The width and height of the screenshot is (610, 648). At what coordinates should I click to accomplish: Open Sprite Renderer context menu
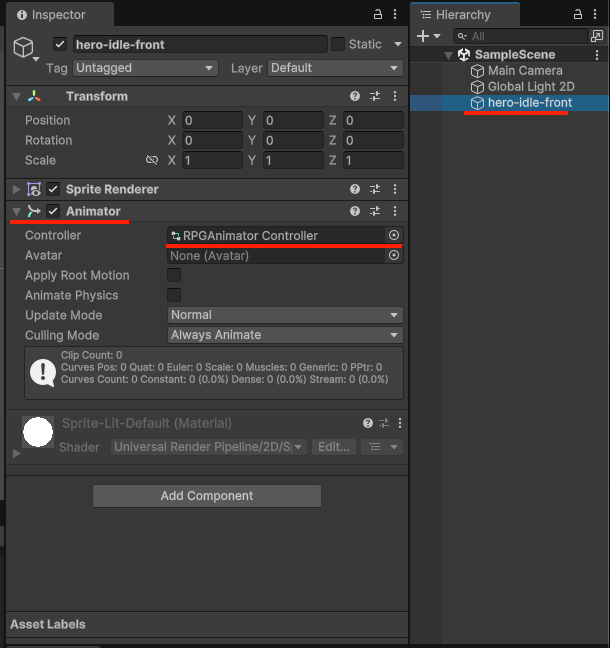(x=395, y=189)
